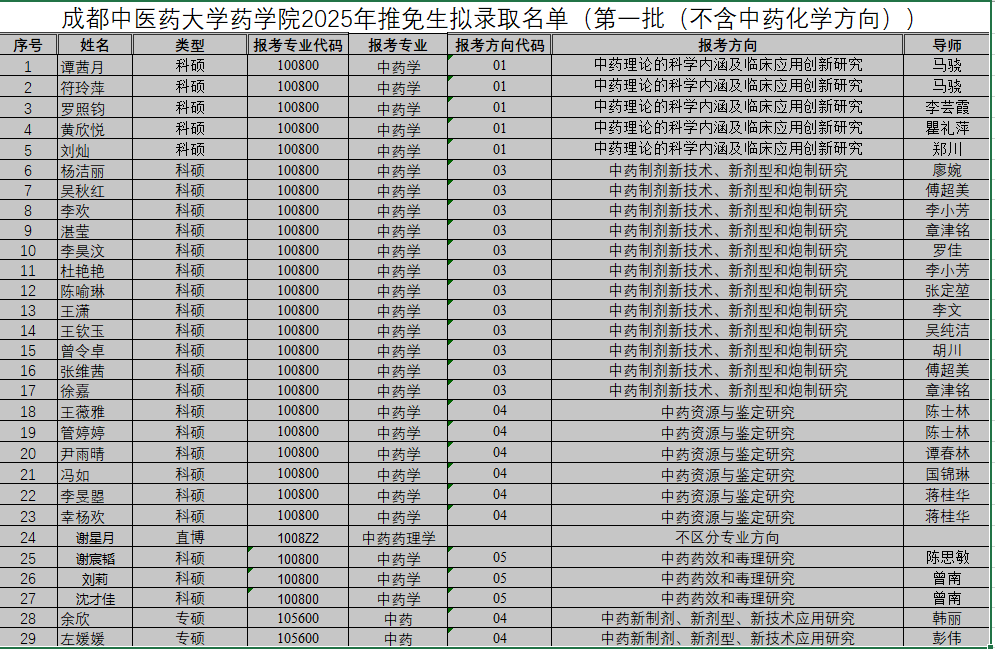This screenshot has height=649, width=995.
Task: Select the name cell 谢星月
Action: 95,537
